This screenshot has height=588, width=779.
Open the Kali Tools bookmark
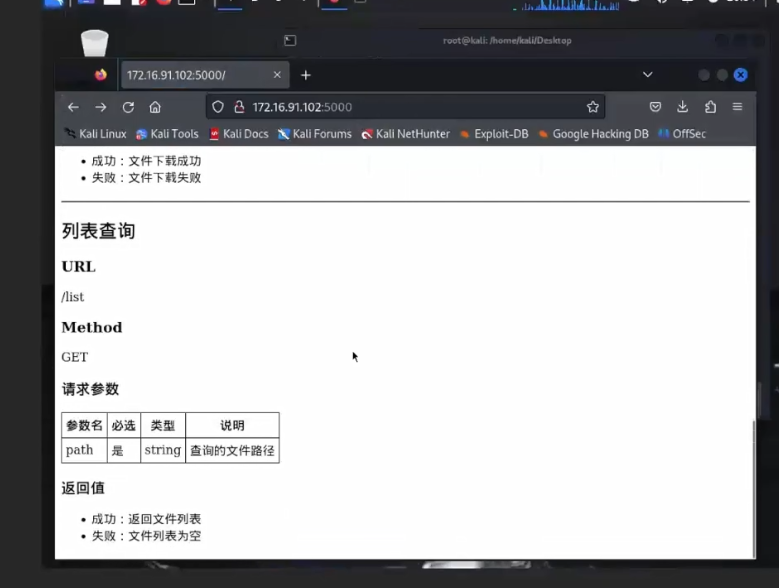[167, 134]
